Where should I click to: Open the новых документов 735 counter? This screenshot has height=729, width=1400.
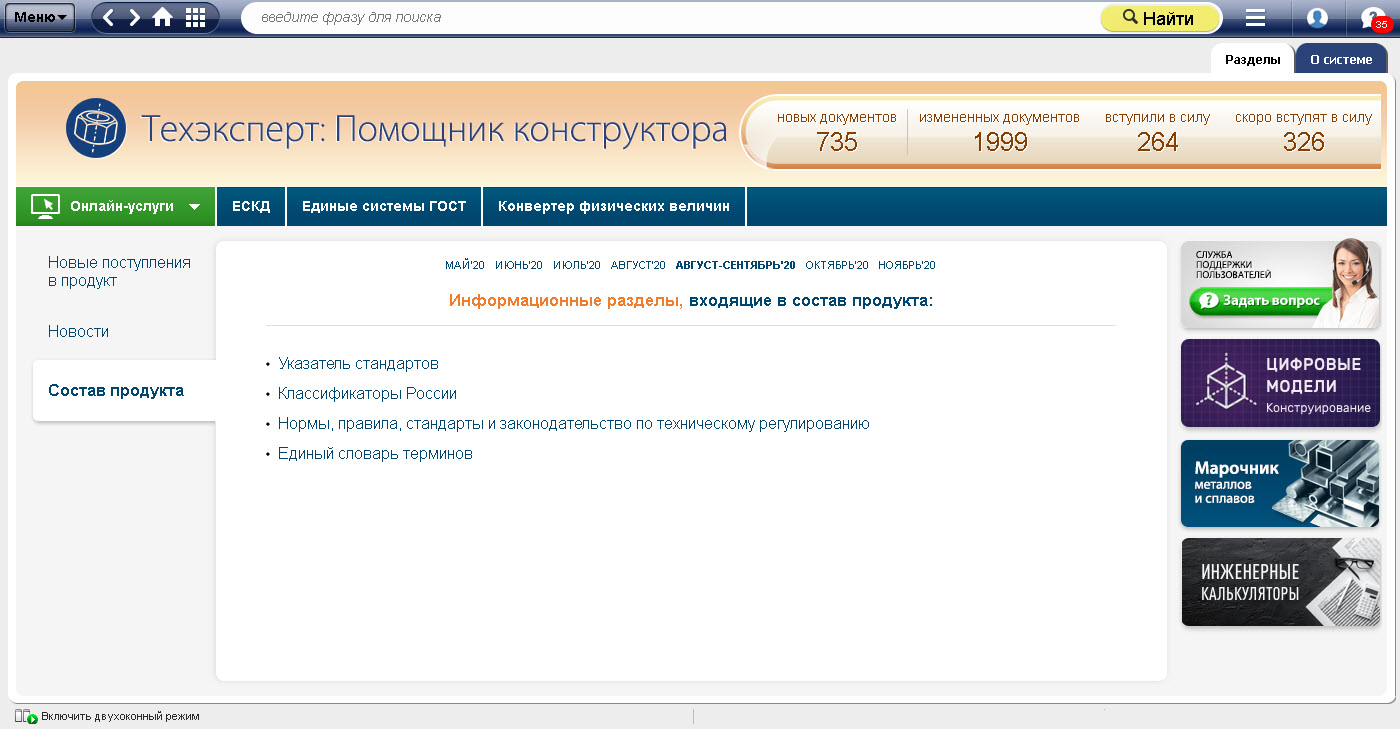click(837, 132)
